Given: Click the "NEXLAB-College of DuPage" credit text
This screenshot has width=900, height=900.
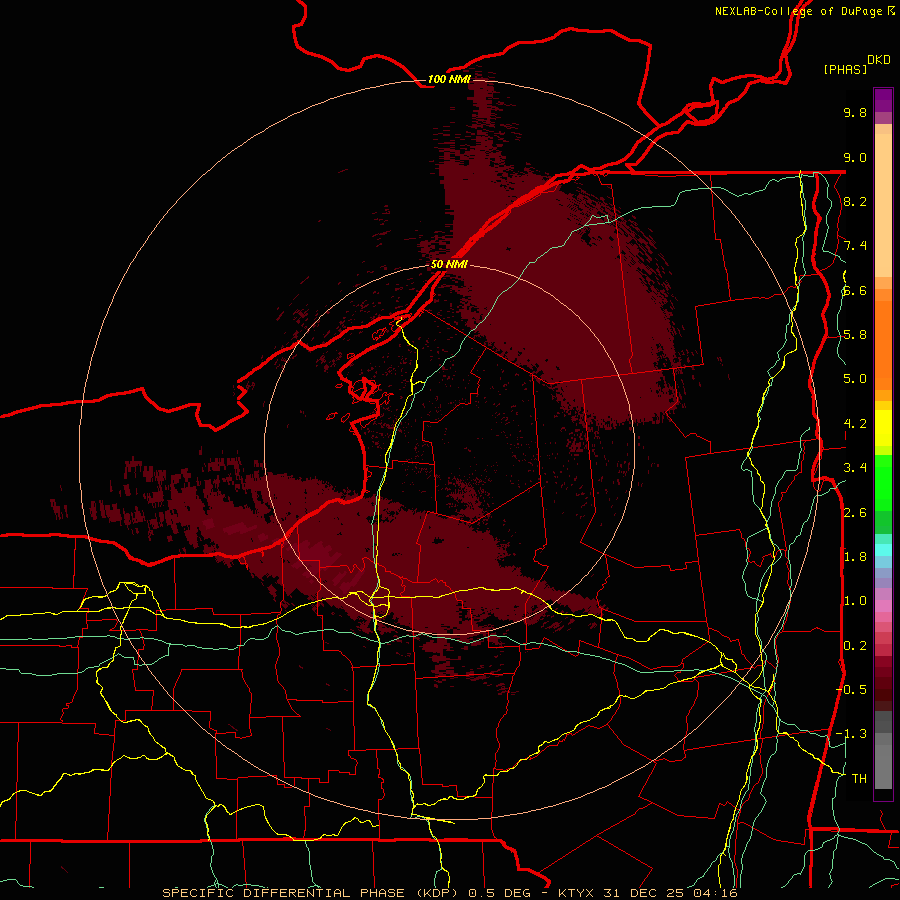Looking at the screenshot, I should point(798,11).
